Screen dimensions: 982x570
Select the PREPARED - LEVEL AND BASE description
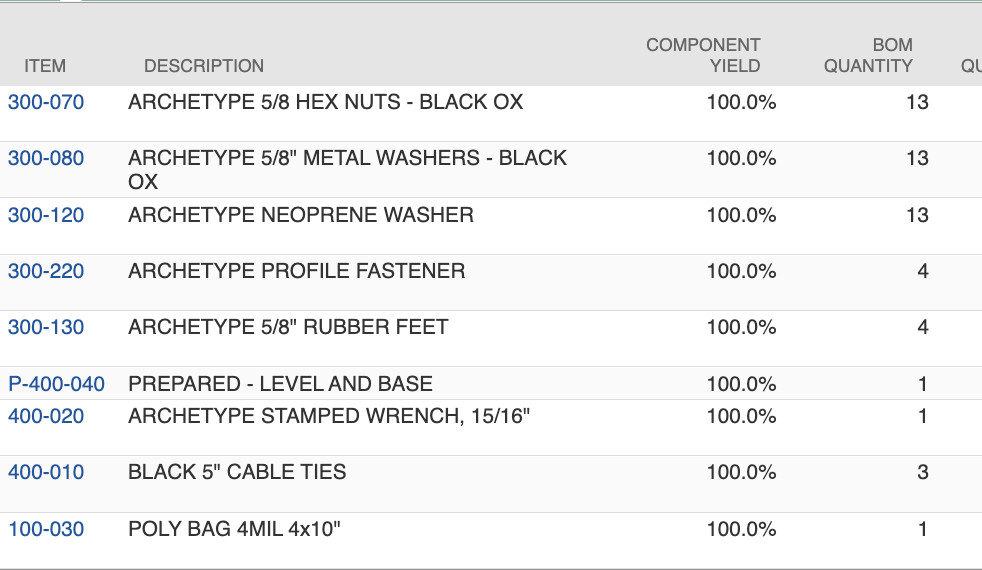(x=281, y=384)
